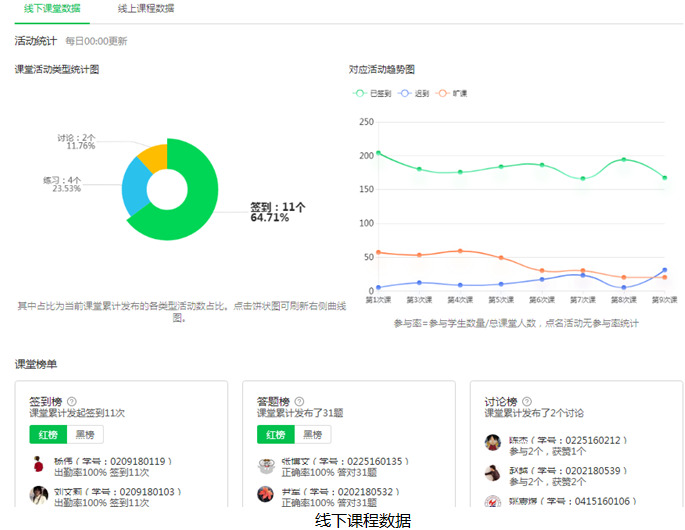
Task: Click help icon next to 签到榜
Action: point(72,400)
